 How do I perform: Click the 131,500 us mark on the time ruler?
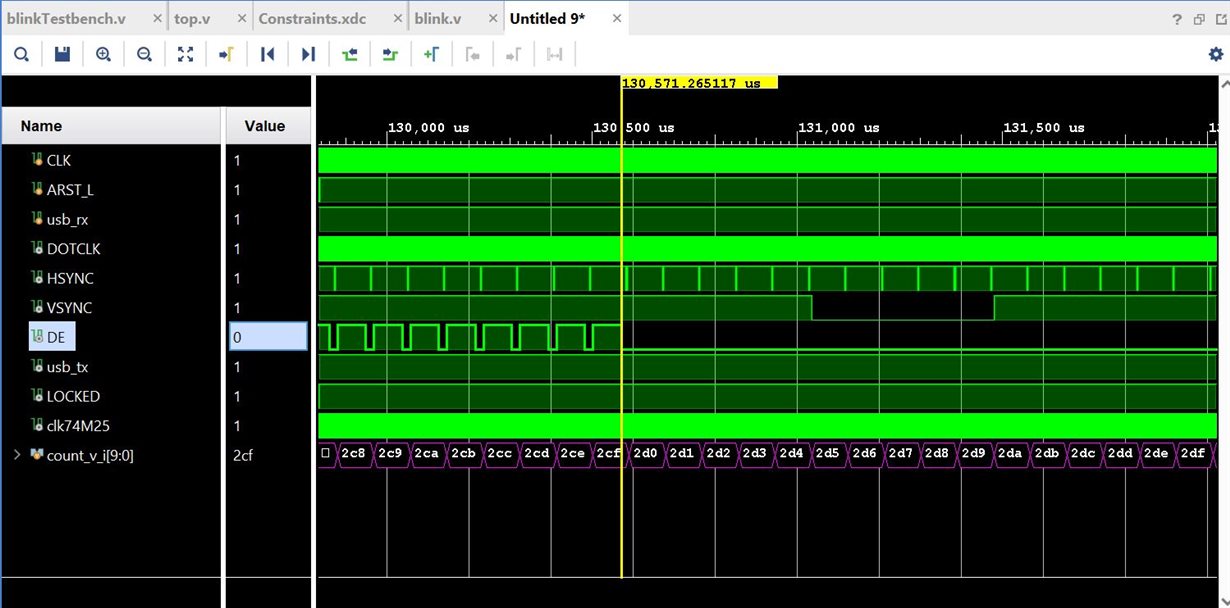1044,128
